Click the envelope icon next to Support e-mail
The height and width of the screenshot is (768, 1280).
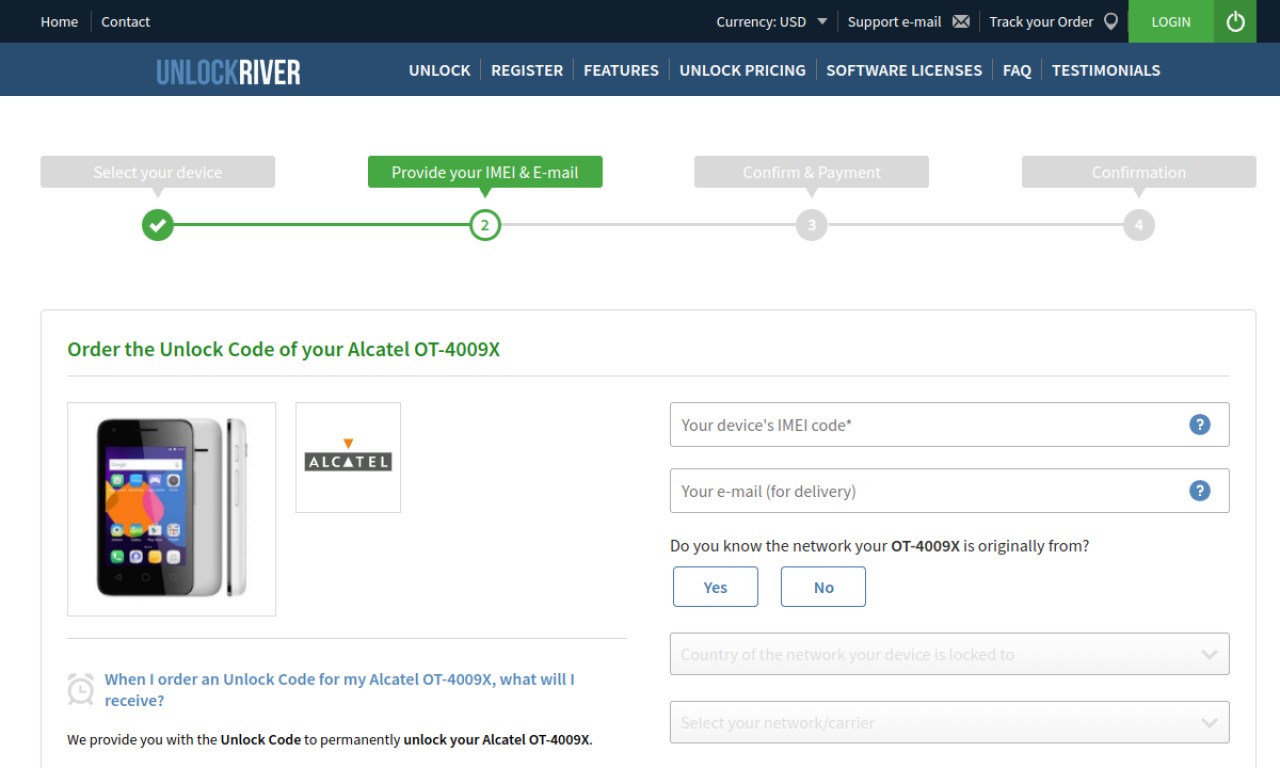click(961, 22)
